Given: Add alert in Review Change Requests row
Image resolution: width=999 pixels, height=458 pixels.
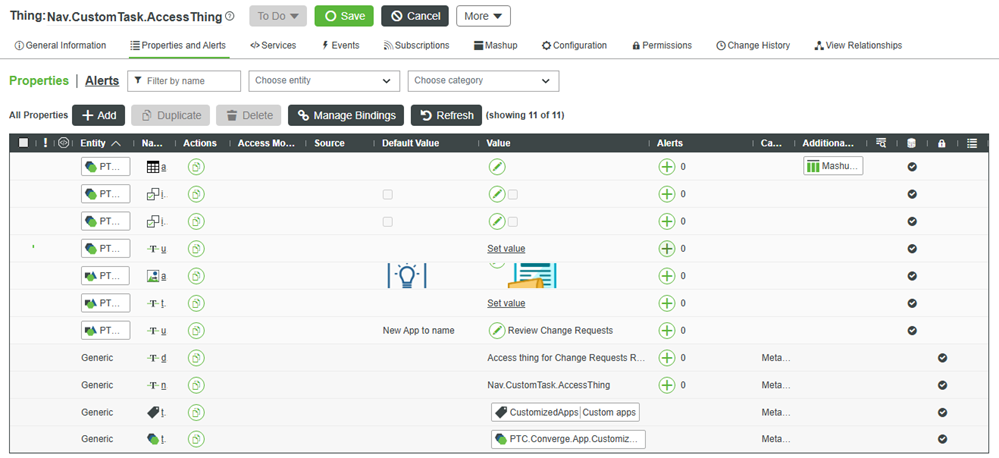Looking at the screenshot, I should point(666,331).
